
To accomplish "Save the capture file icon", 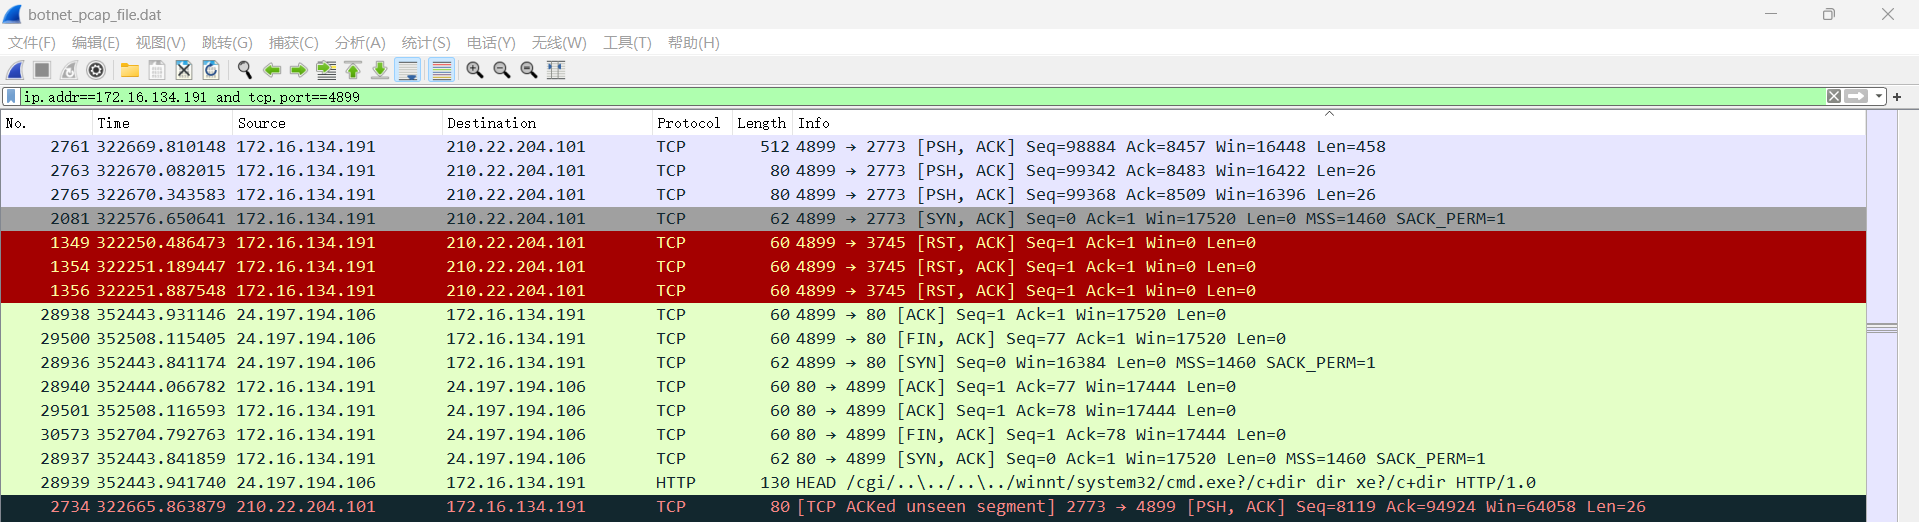I will tap(157, 70).
